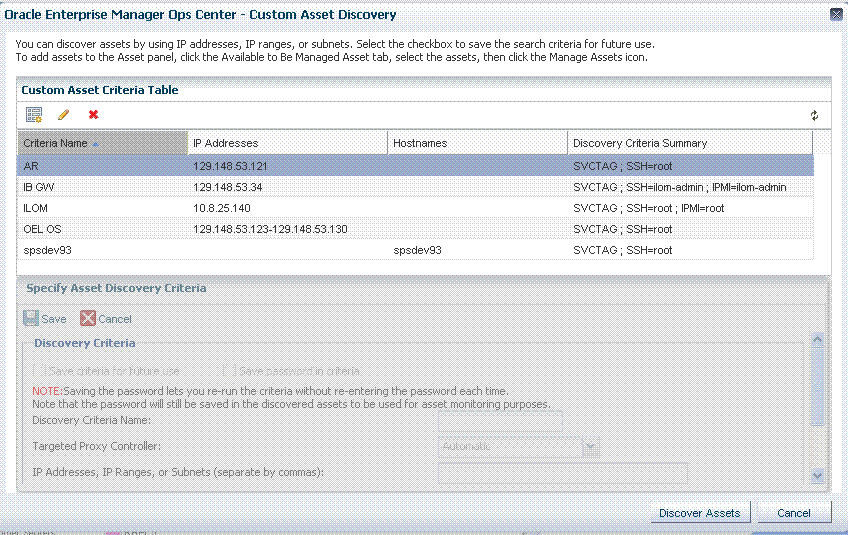This screenshot has height=535, width=848.
Task: Click summary with IPMI=ilom-admin
Action: [x=680, y=187]
